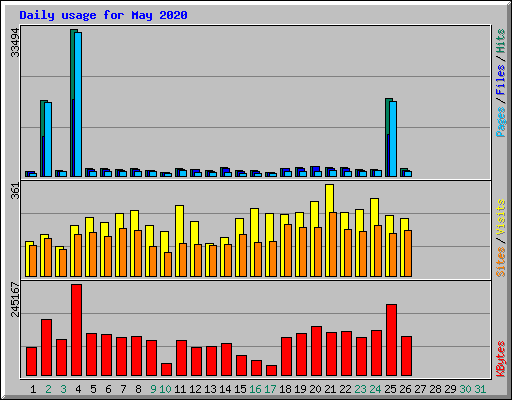The height and width of the screenshot is (400, 512).
Task: Select green day label 23 on the x-axis
Action: point(360,389)
